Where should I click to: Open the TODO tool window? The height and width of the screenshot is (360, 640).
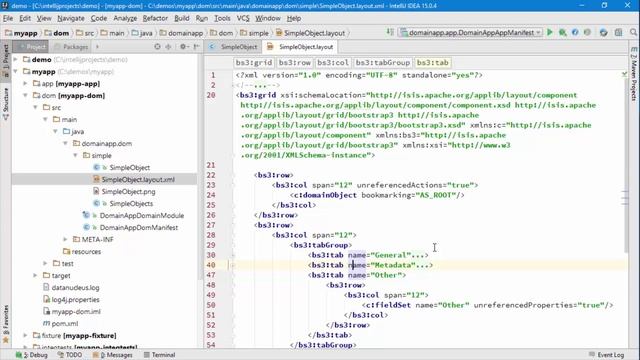pos(70,355)
